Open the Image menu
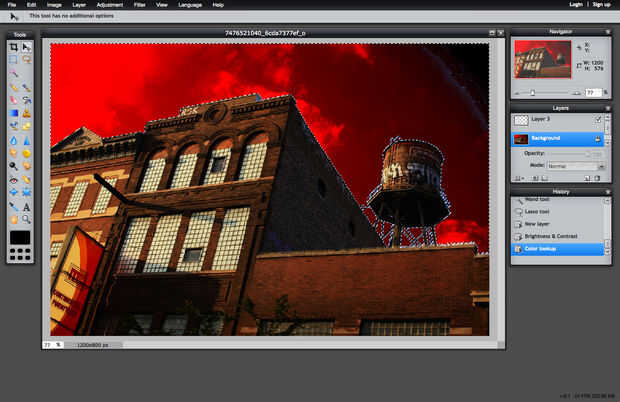 coord(54,5)
